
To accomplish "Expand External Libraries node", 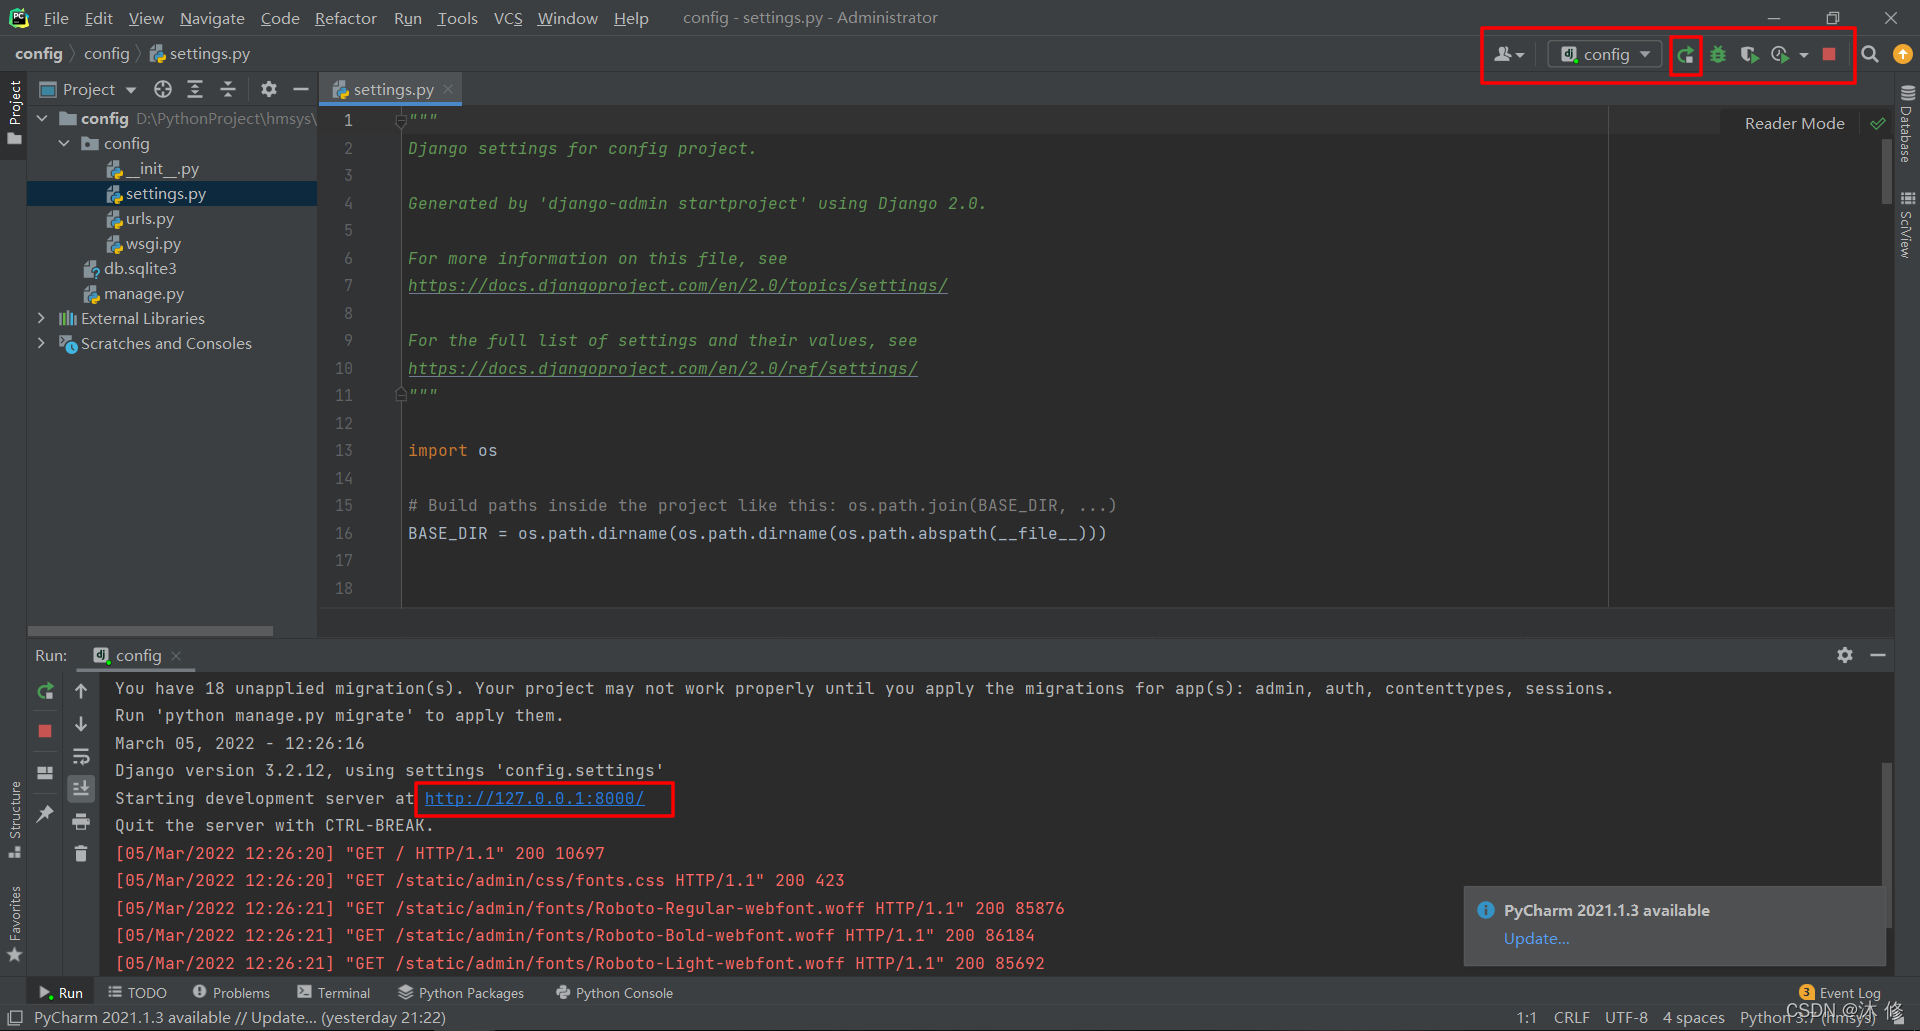I will 41,318.
